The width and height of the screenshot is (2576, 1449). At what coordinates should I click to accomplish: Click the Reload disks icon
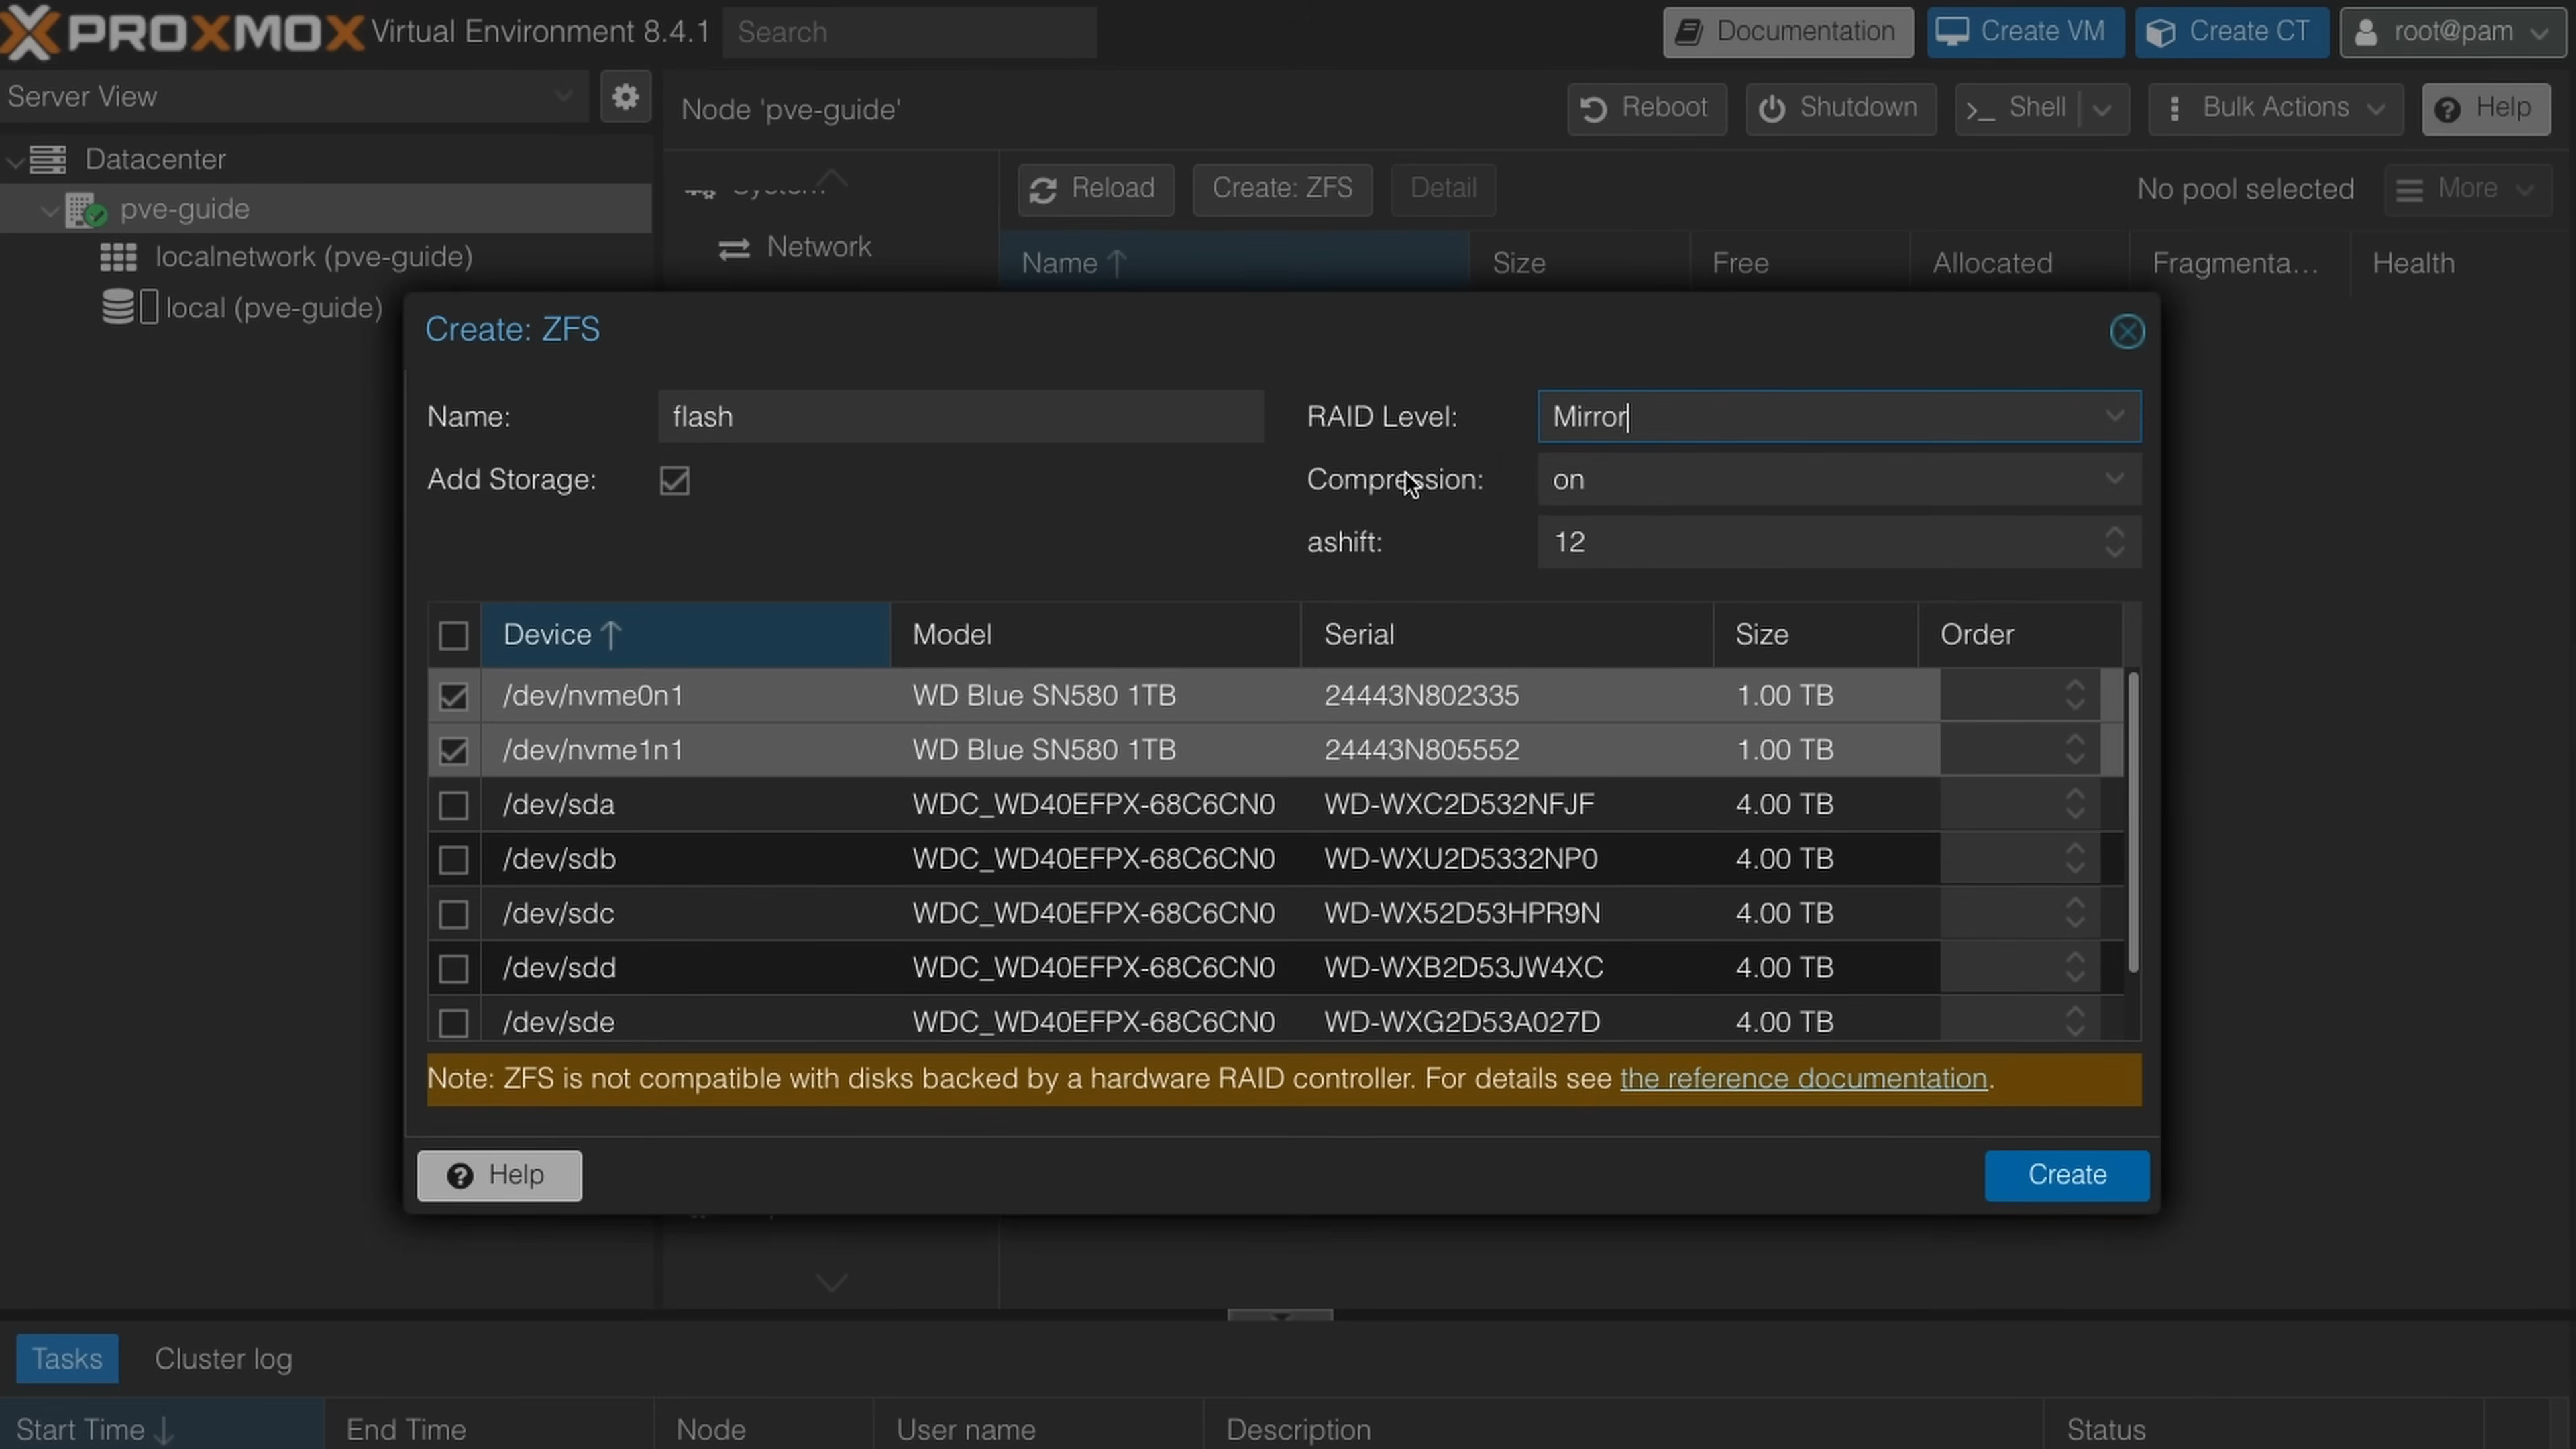pos(1094,189)
